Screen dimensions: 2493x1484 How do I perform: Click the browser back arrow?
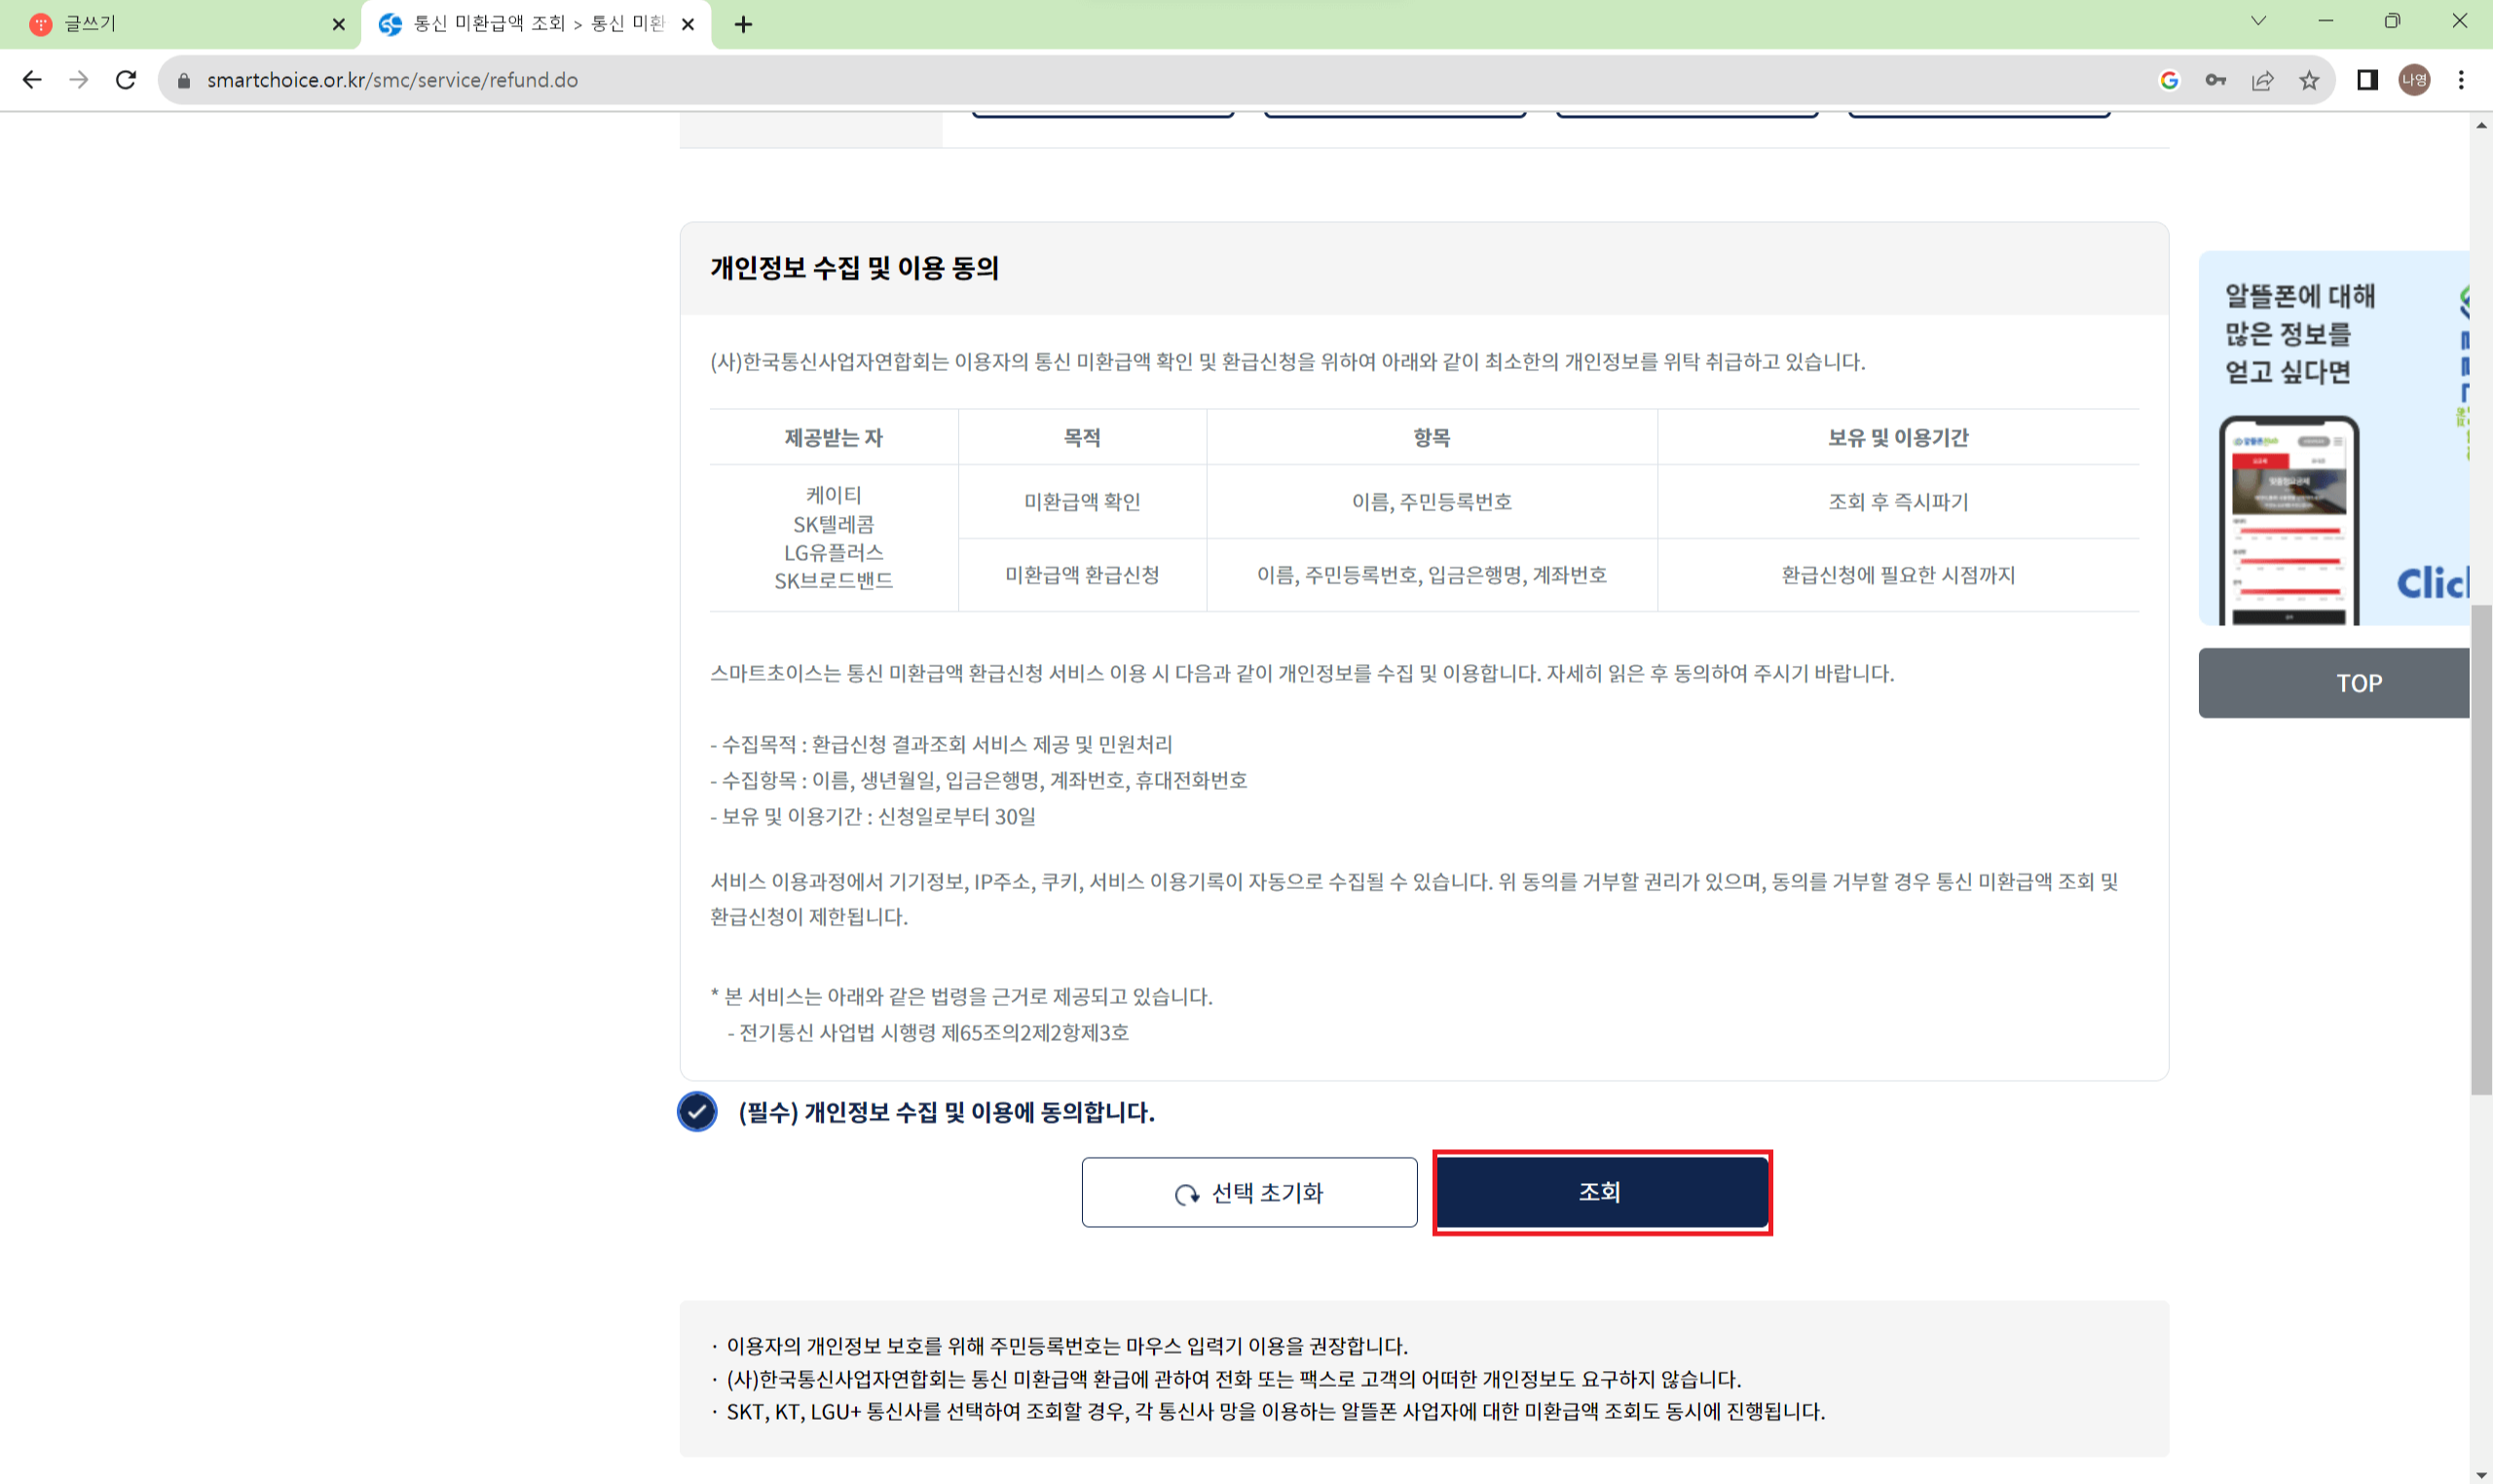(32, 80)
